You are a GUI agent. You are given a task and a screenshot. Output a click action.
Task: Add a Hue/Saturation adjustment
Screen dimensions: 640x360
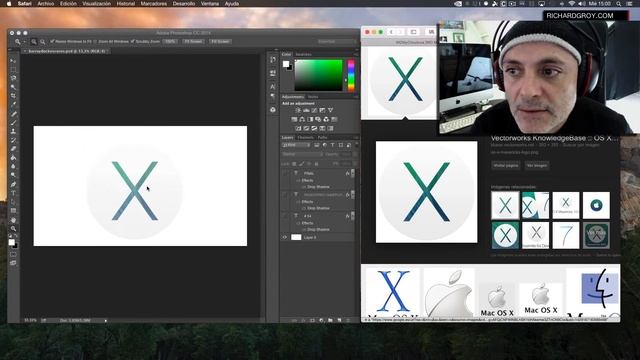click(x=294, y=120)
